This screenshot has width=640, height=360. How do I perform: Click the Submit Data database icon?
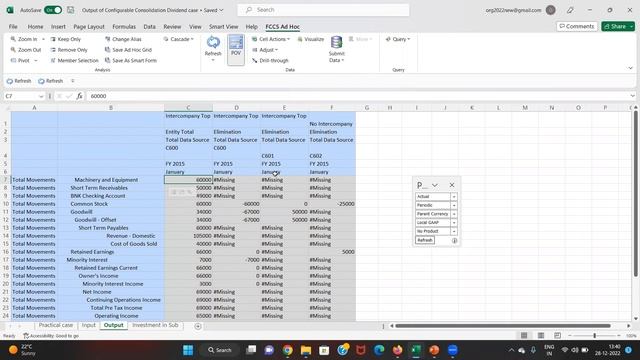point(336,42)
